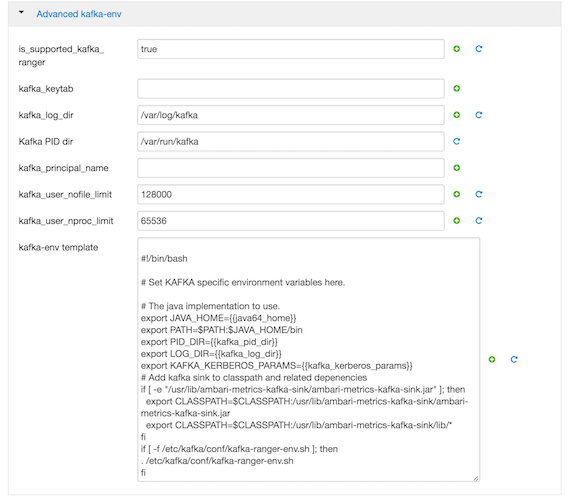Click blue undo icon for kafka_log_dir
Screen dimensions: 576x503
tap(479, 115)
